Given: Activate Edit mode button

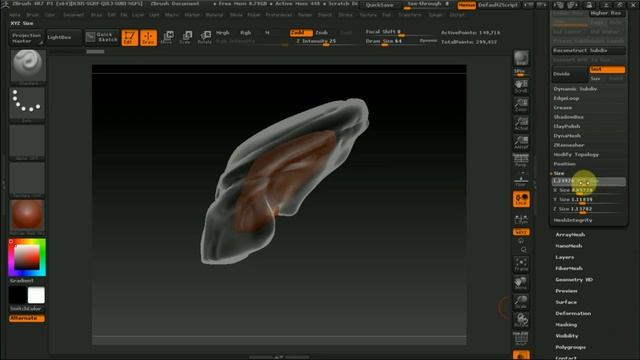Looking at the screenshot, I should pos(130,38).
